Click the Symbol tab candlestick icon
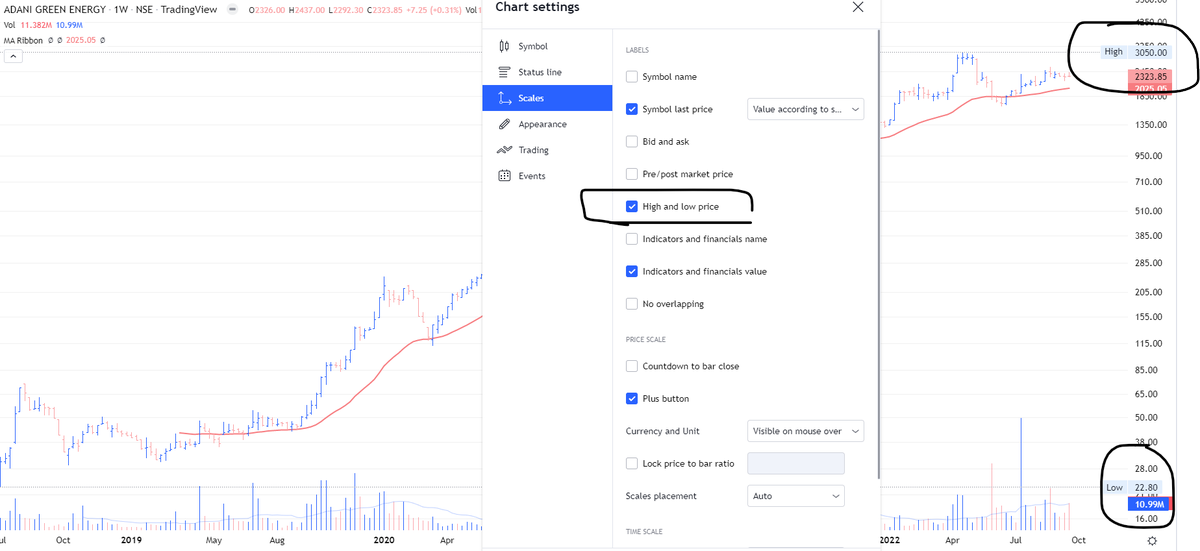 point(504,46)
